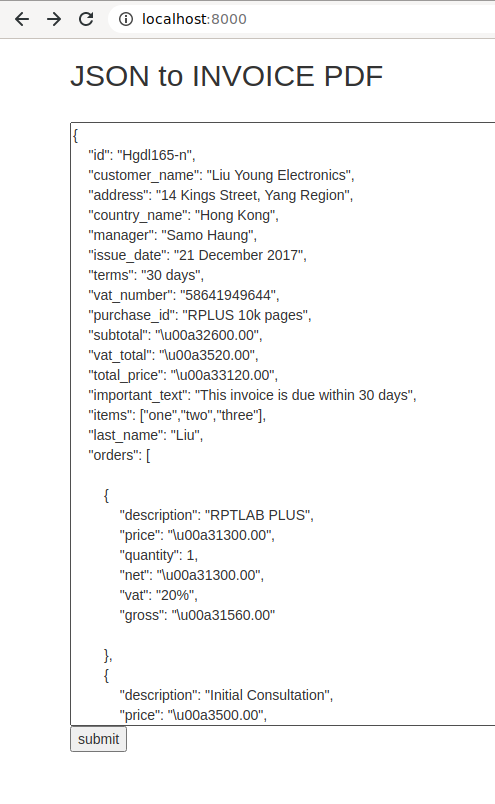The width and height of the screenshot is (495, 804).
Task: Select the JSON to INVOICE PDF heading
Action: (226, 76)
